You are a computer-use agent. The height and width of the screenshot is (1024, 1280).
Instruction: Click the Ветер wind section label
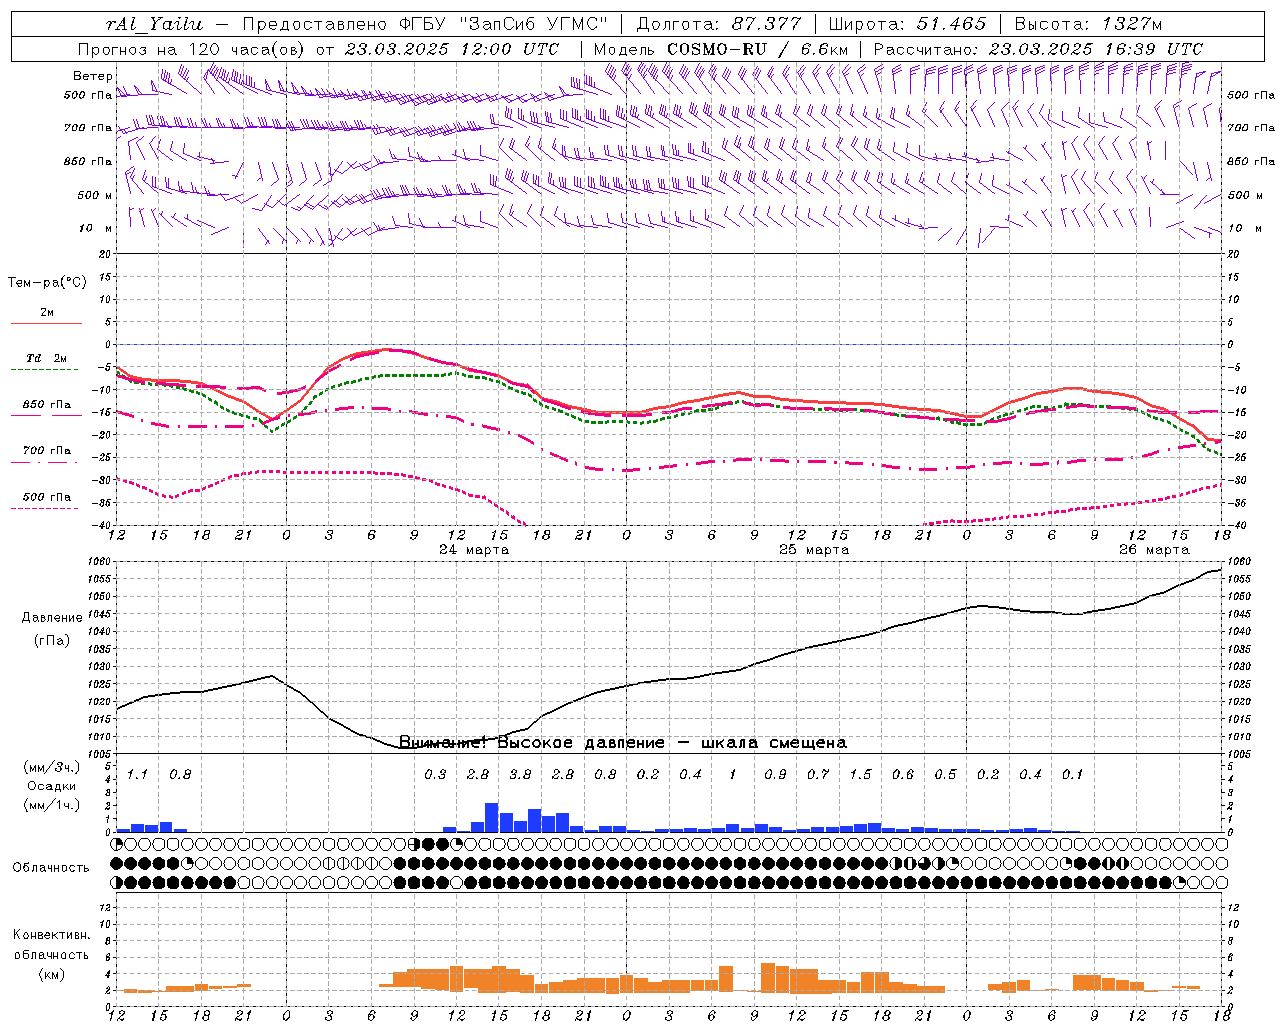92,76
